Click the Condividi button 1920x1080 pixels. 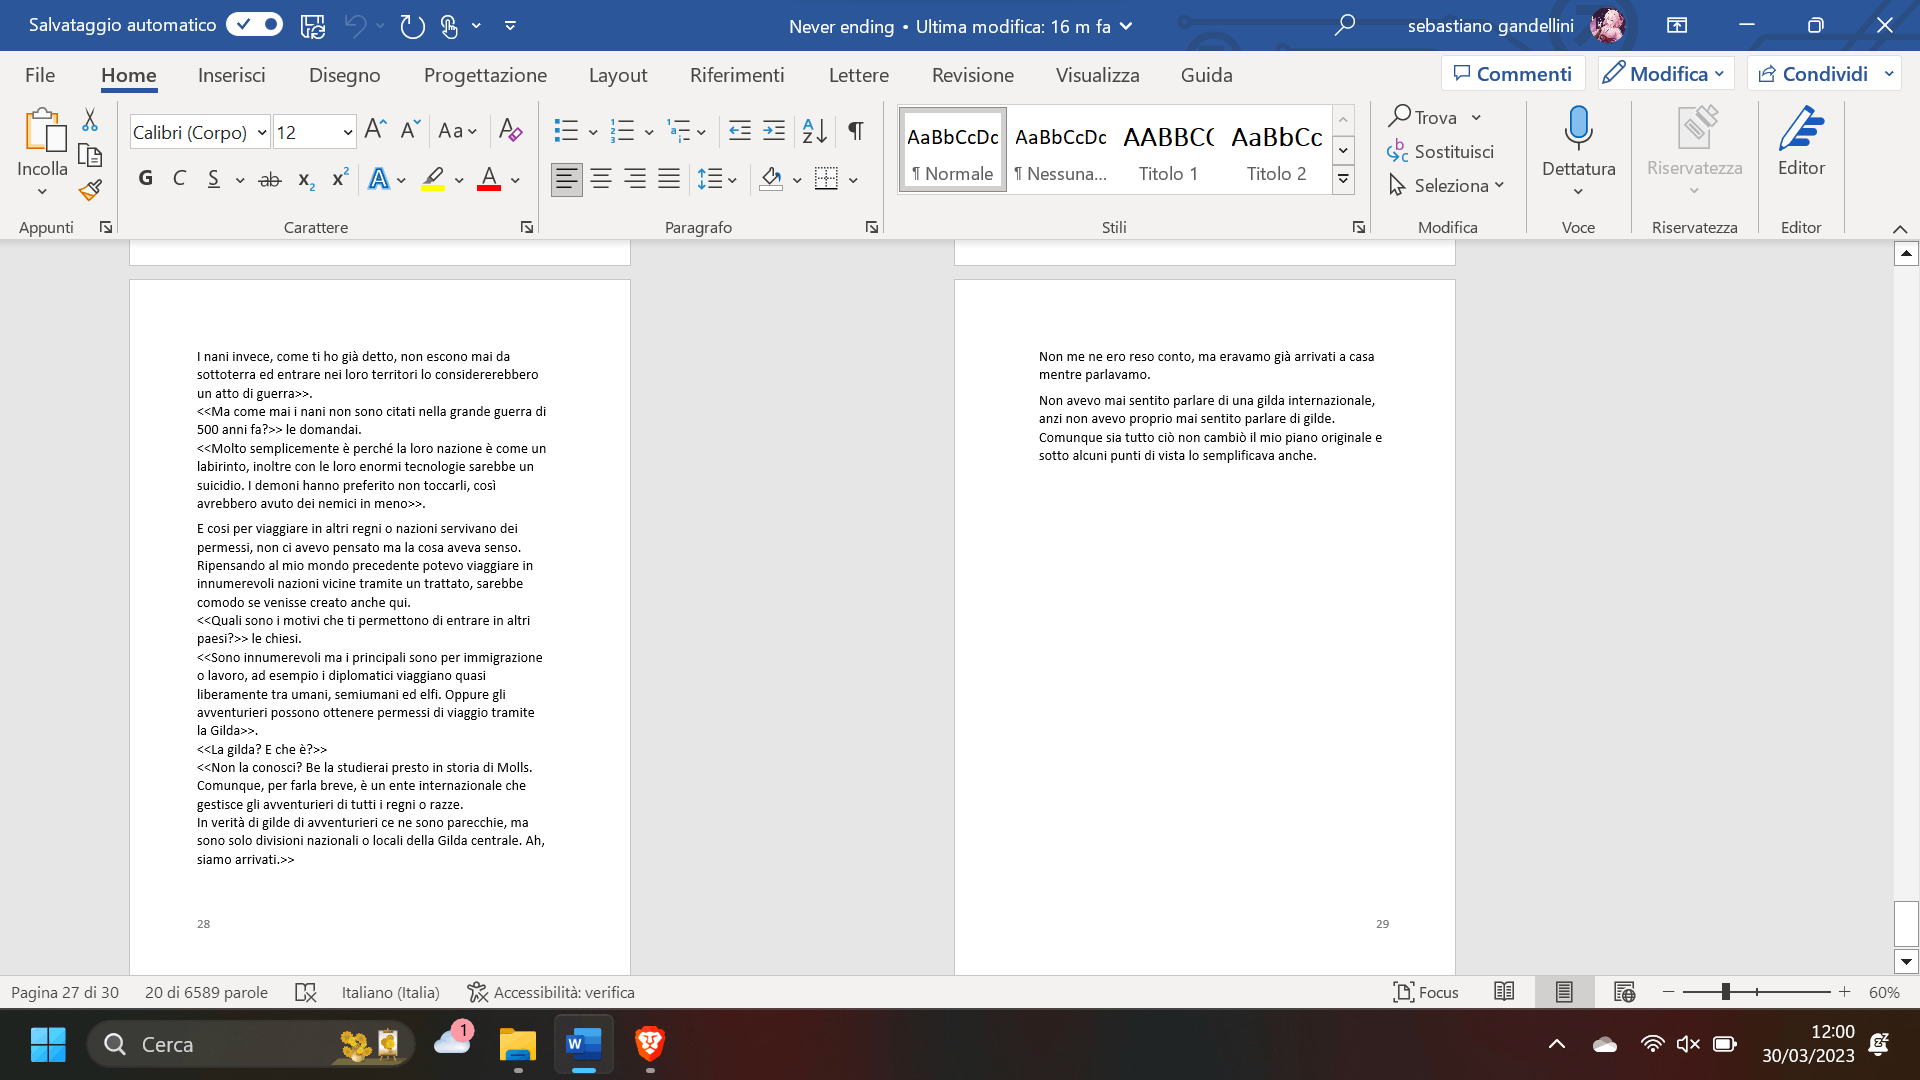pyautogui.click(x=1812, y=74)
